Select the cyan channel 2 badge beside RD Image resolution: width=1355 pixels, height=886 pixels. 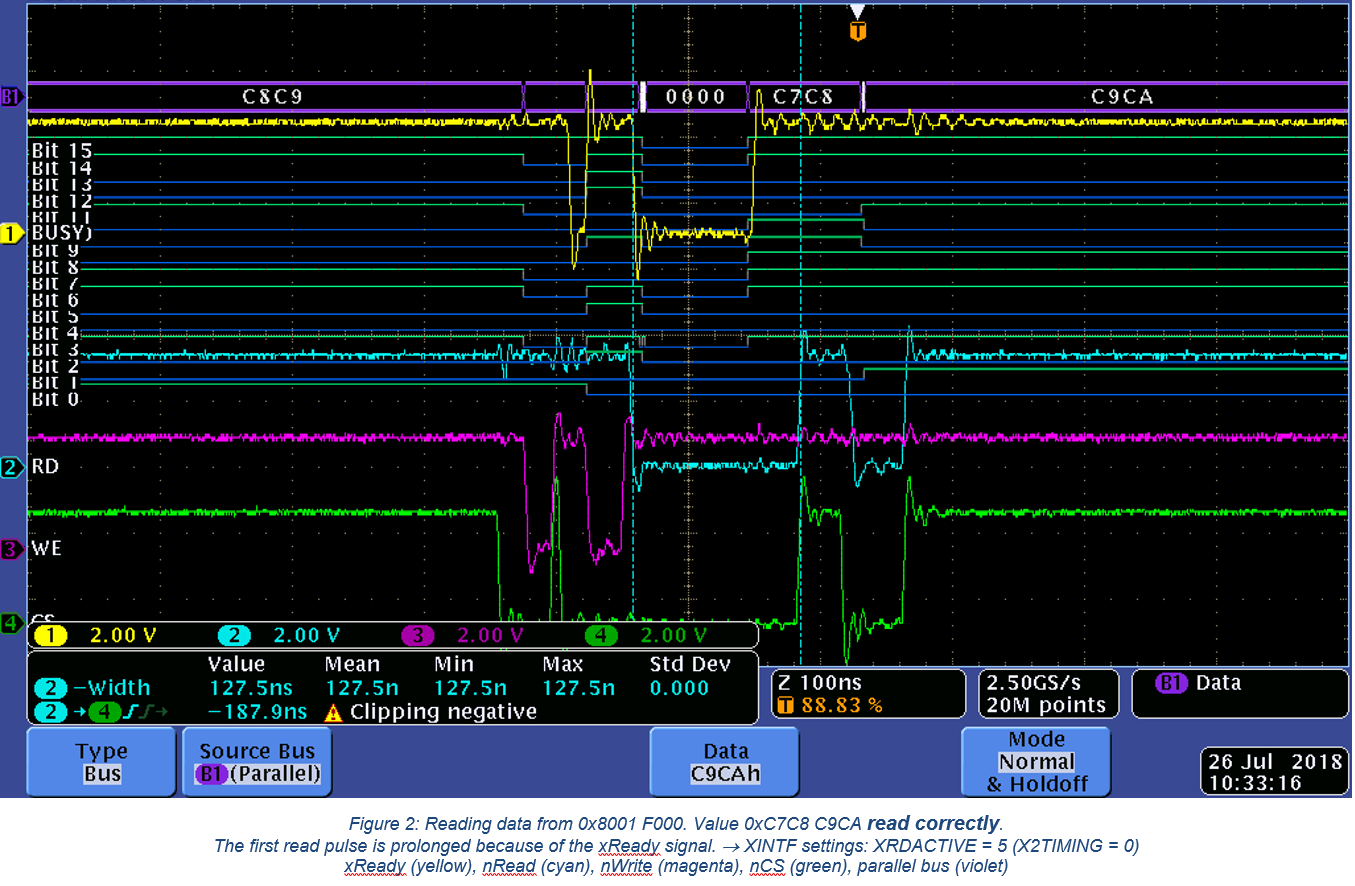(x=11, y=466)
